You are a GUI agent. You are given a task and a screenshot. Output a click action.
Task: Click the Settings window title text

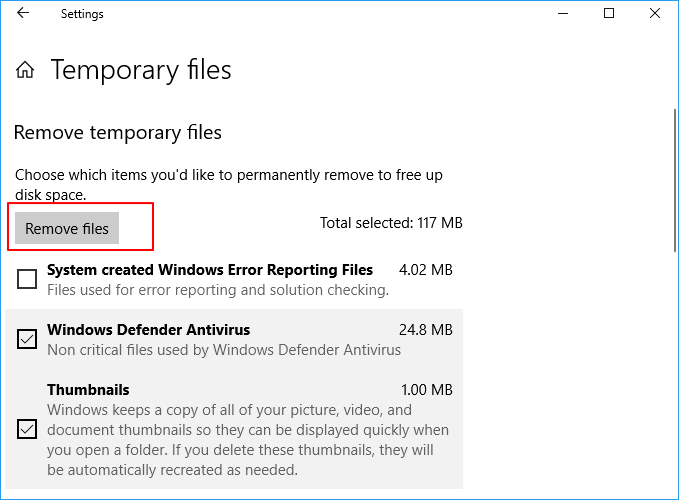(x=82, y=14)
